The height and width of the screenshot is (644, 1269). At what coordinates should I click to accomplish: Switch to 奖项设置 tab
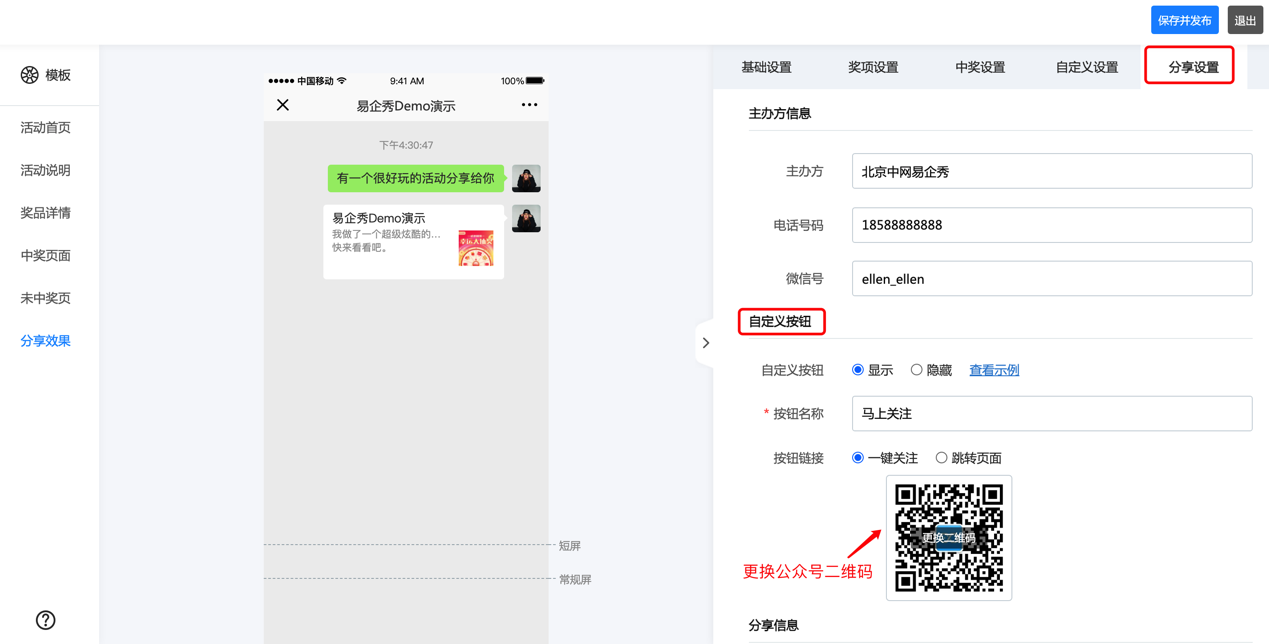873,67
